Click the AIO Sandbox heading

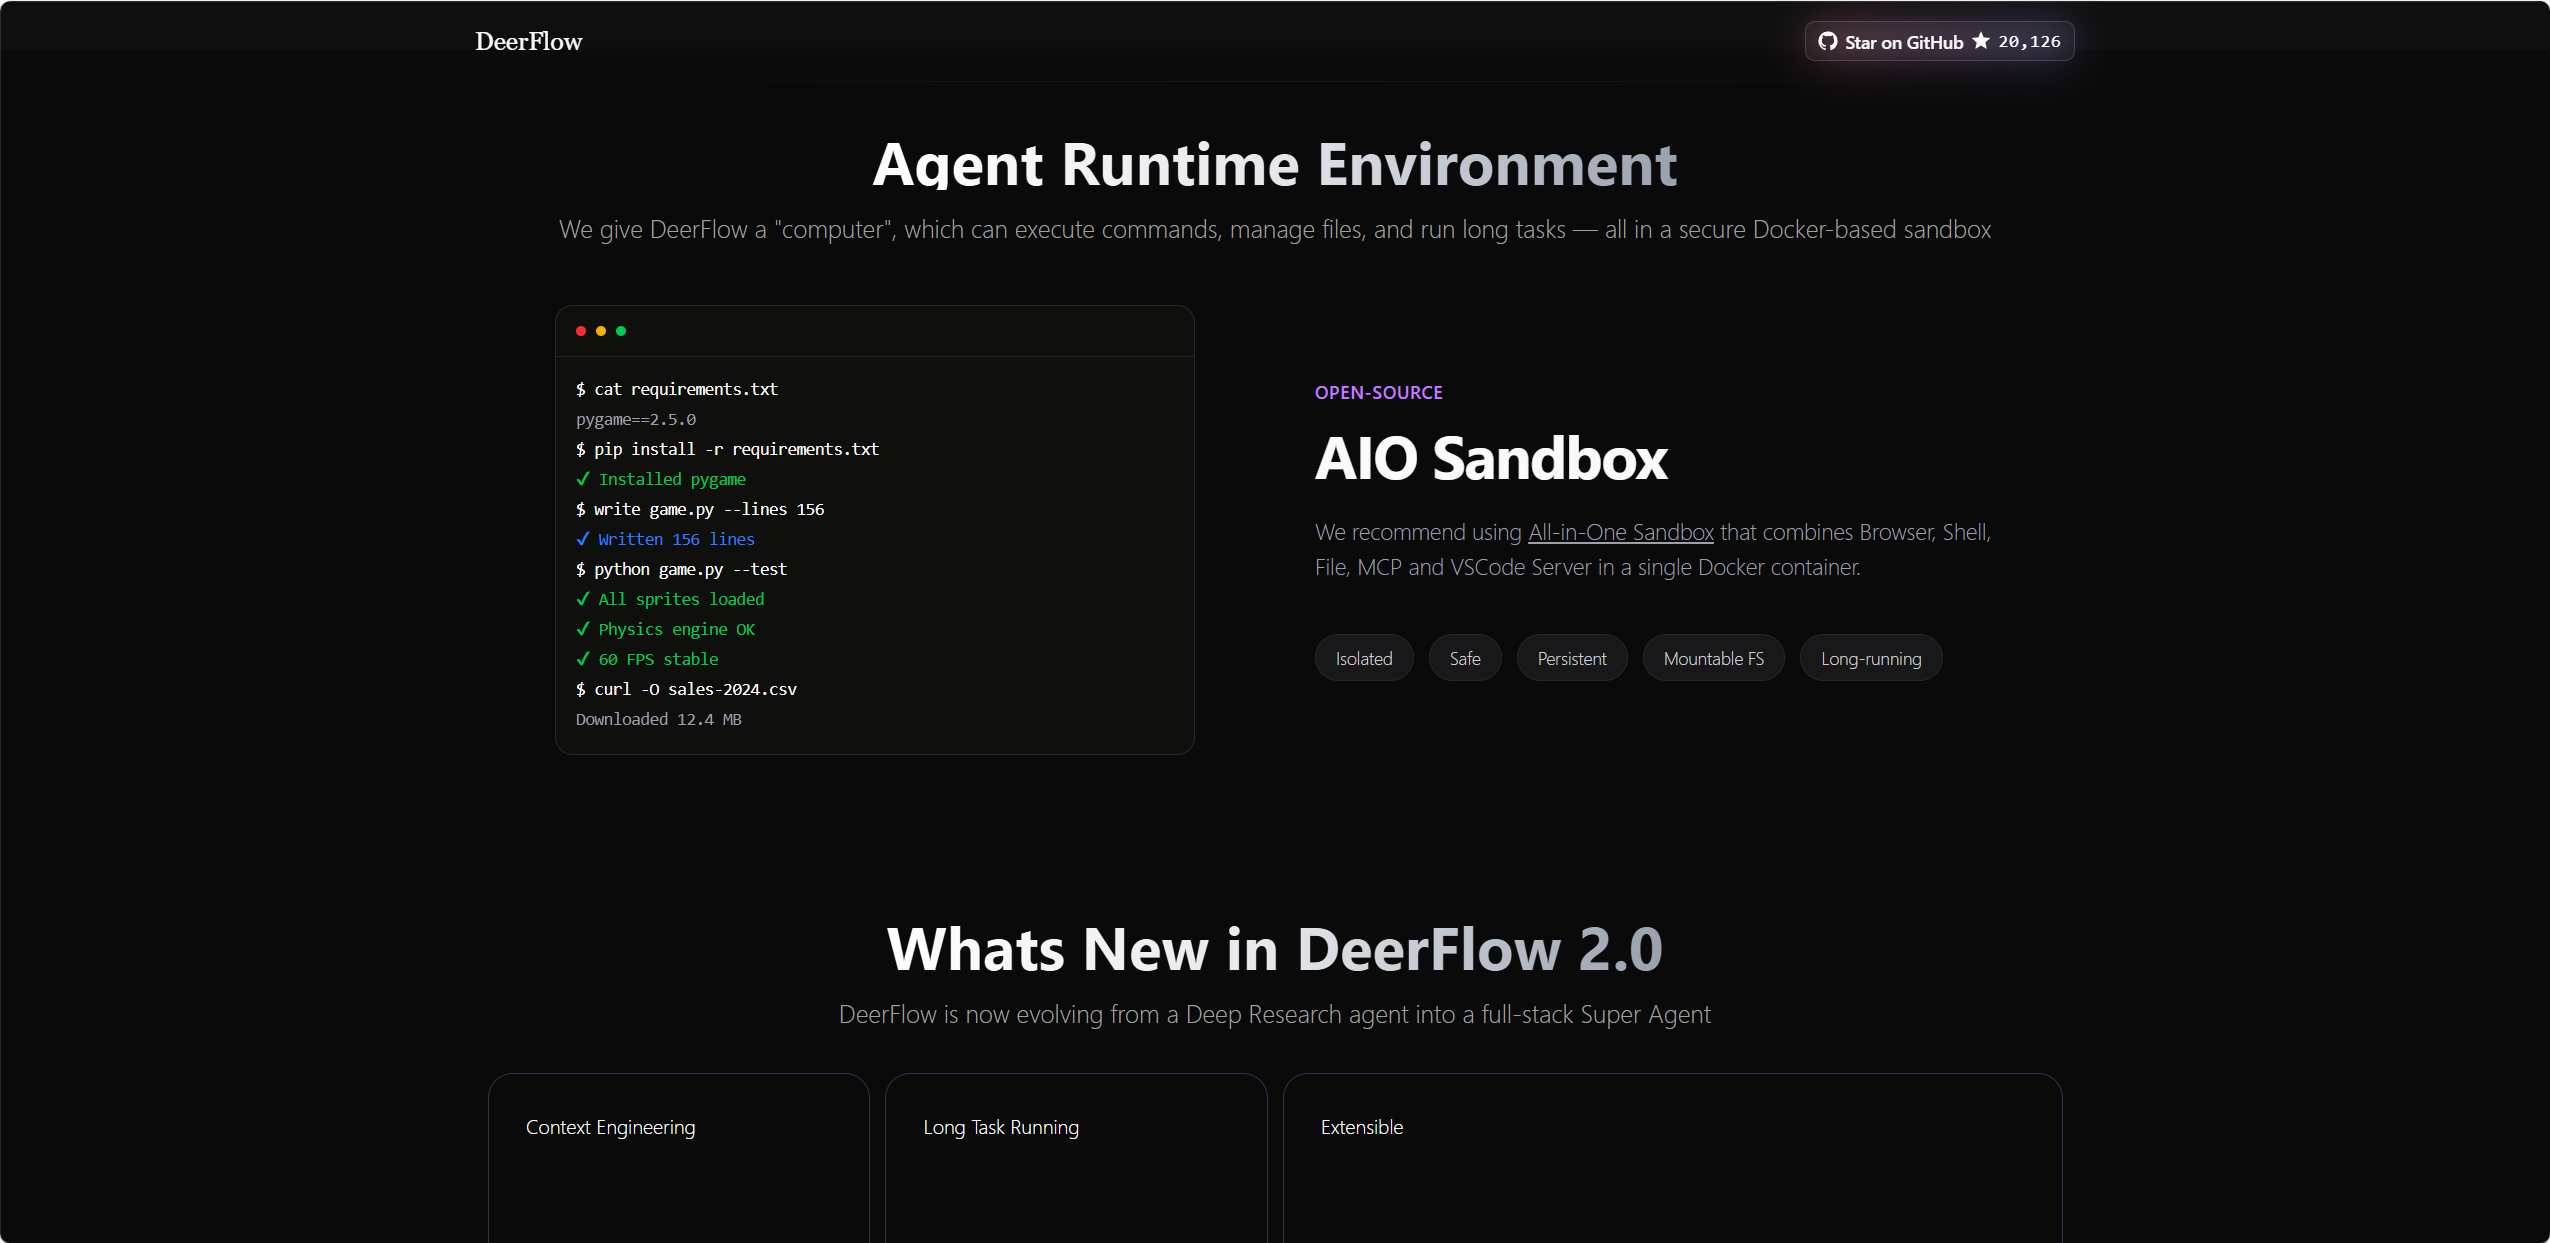pyautogui.click(x=1491, y=458)
